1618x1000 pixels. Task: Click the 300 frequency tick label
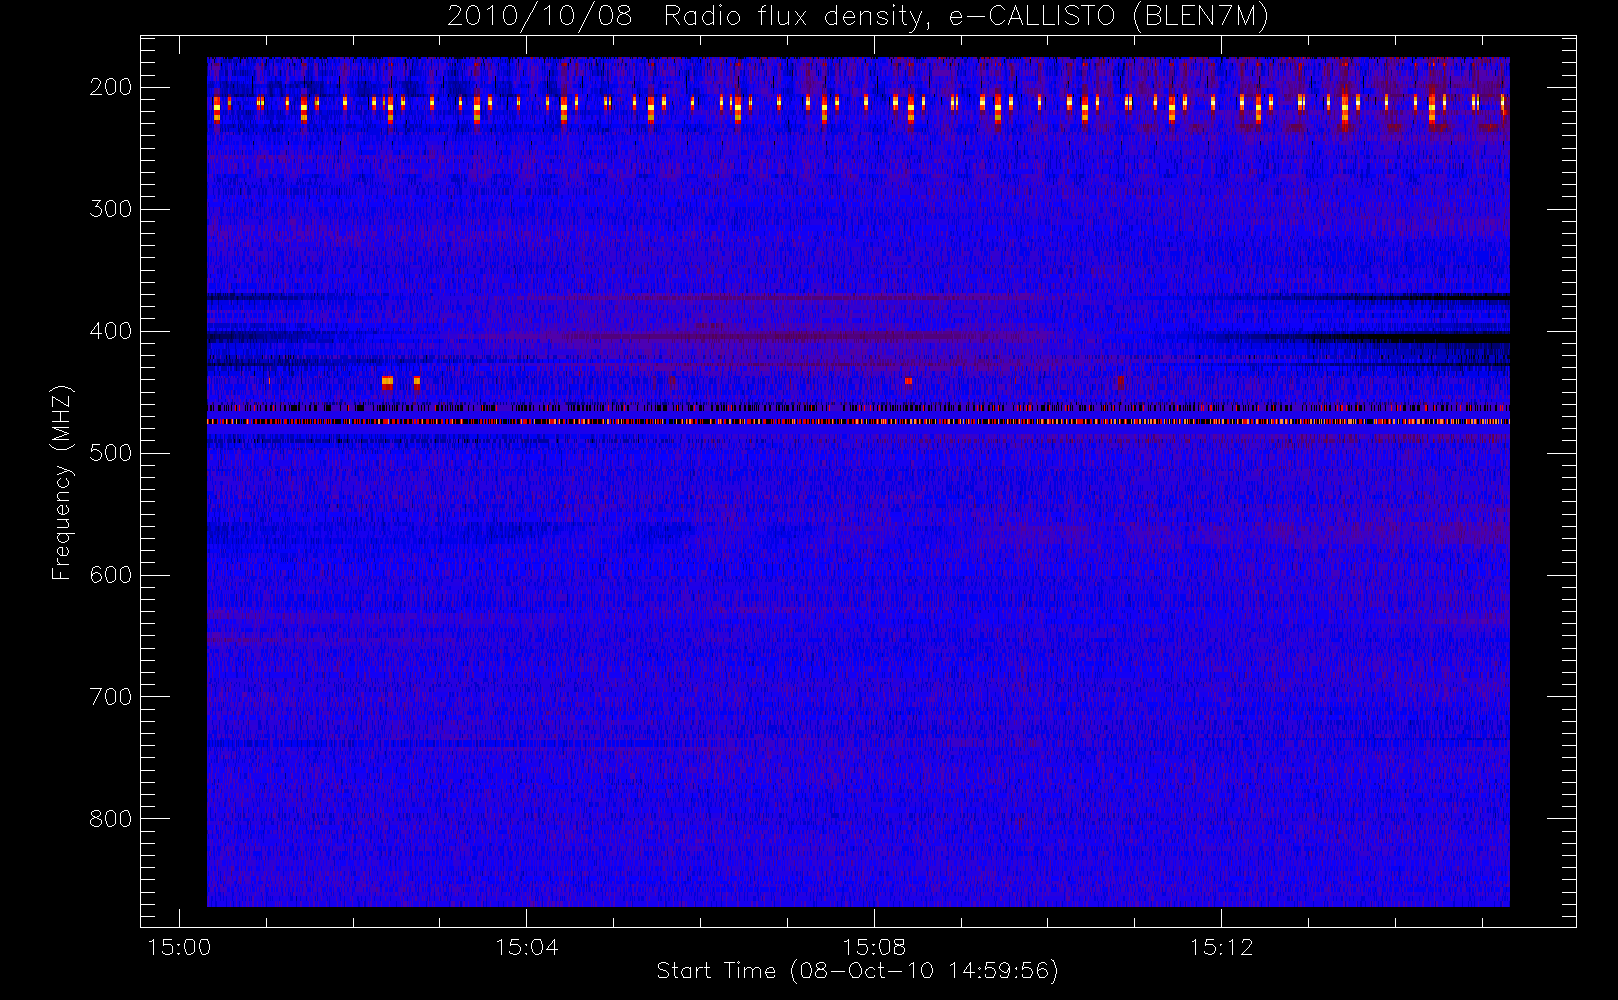click(x=111, y=209)
